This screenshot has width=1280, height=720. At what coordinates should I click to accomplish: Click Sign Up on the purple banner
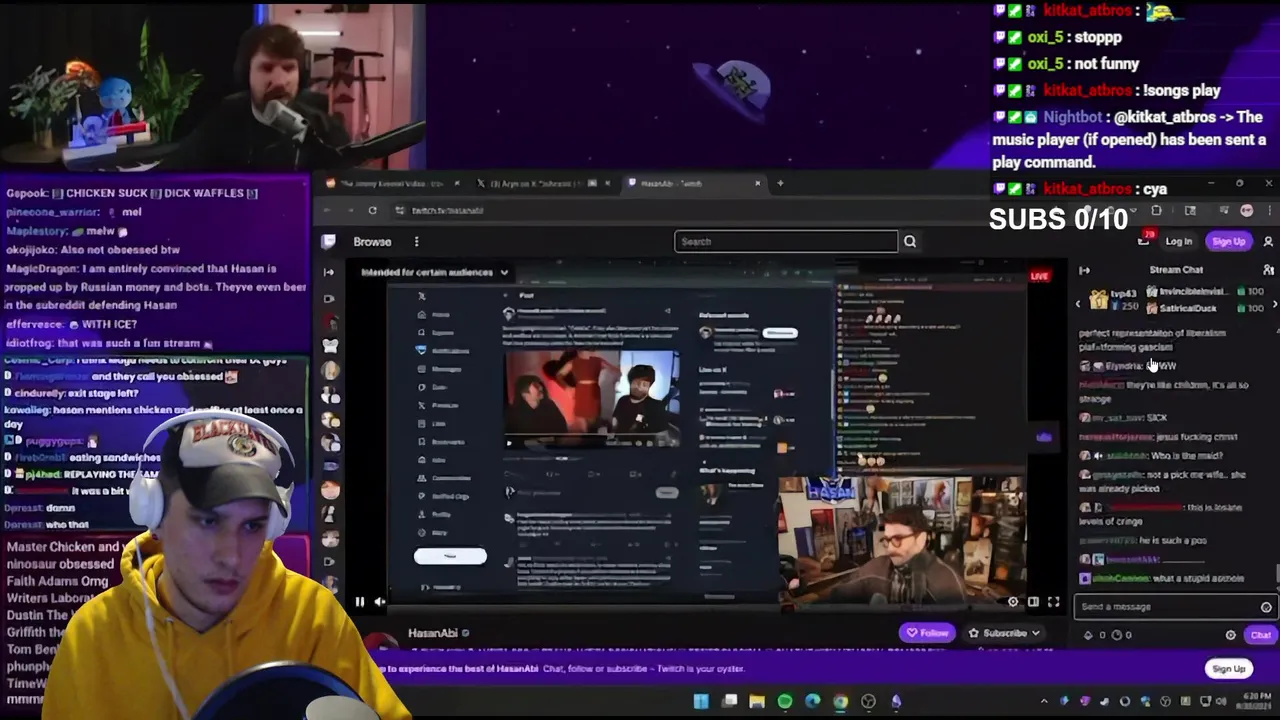1228,669
